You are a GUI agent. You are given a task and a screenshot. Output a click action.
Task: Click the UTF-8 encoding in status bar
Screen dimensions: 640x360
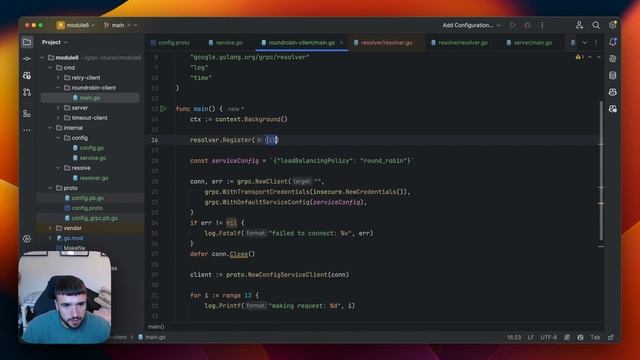pyautogui.click(x=549, y=338)
